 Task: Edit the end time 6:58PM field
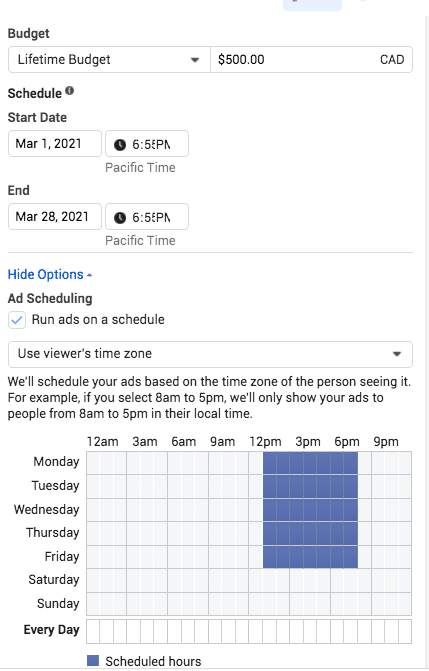point(147,217)
